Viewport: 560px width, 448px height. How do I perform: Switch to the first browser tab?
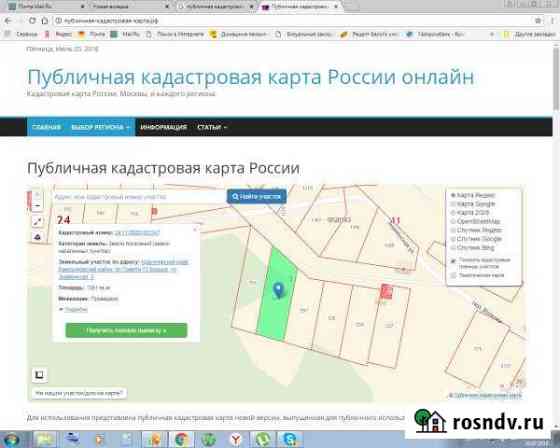45,6
